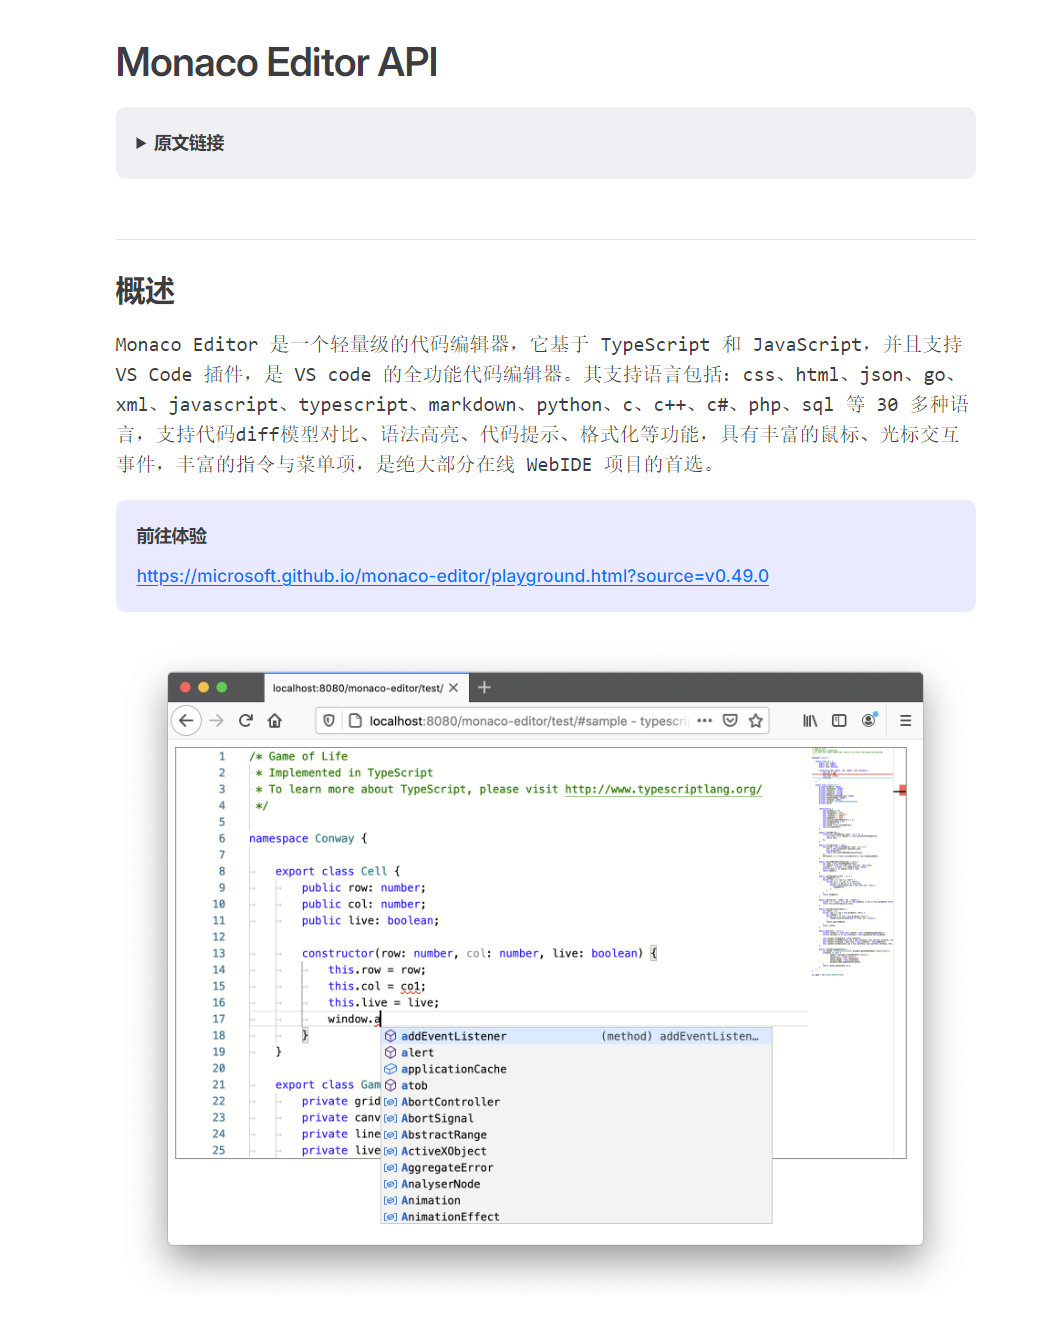The width and height of the screenshot is (1053, 1333).
Task: Close the localhost:8080 browser tab
Action: [453, 688]
